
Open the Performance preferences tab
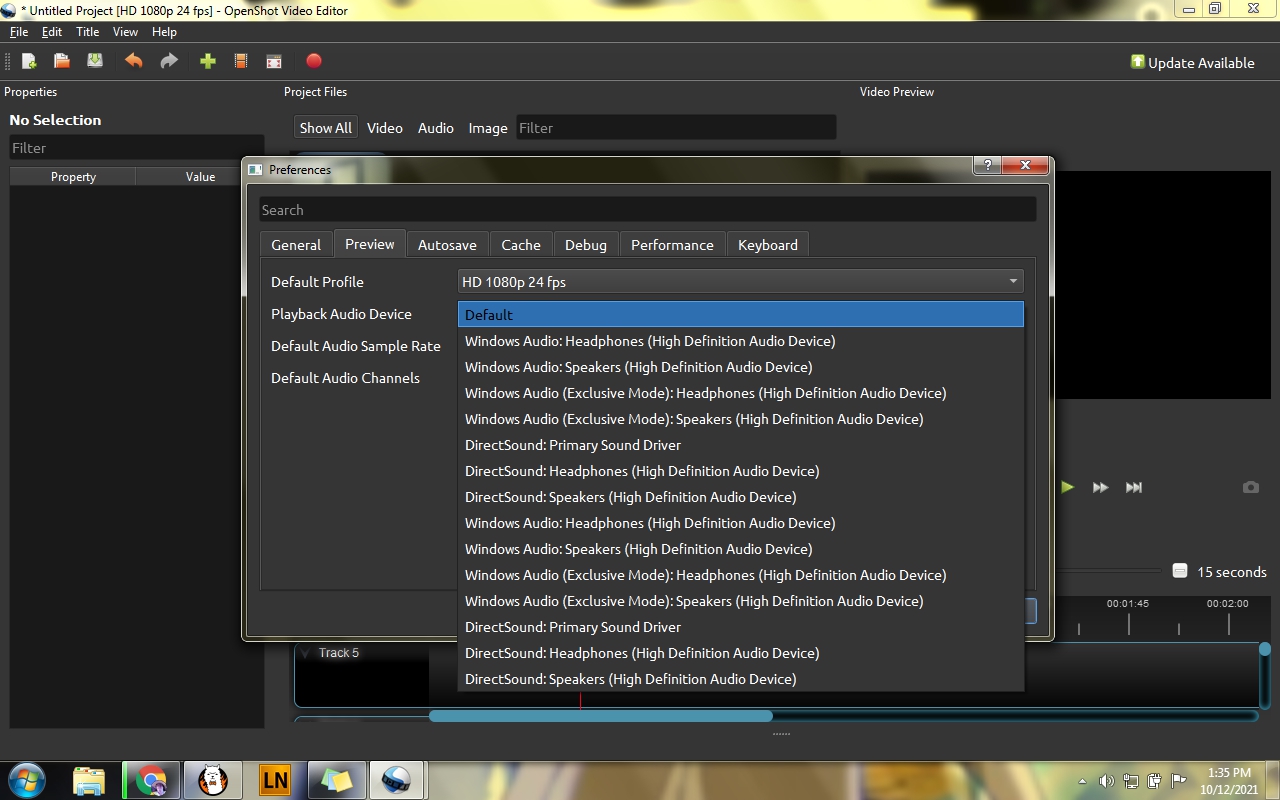(x=672, y=244)
